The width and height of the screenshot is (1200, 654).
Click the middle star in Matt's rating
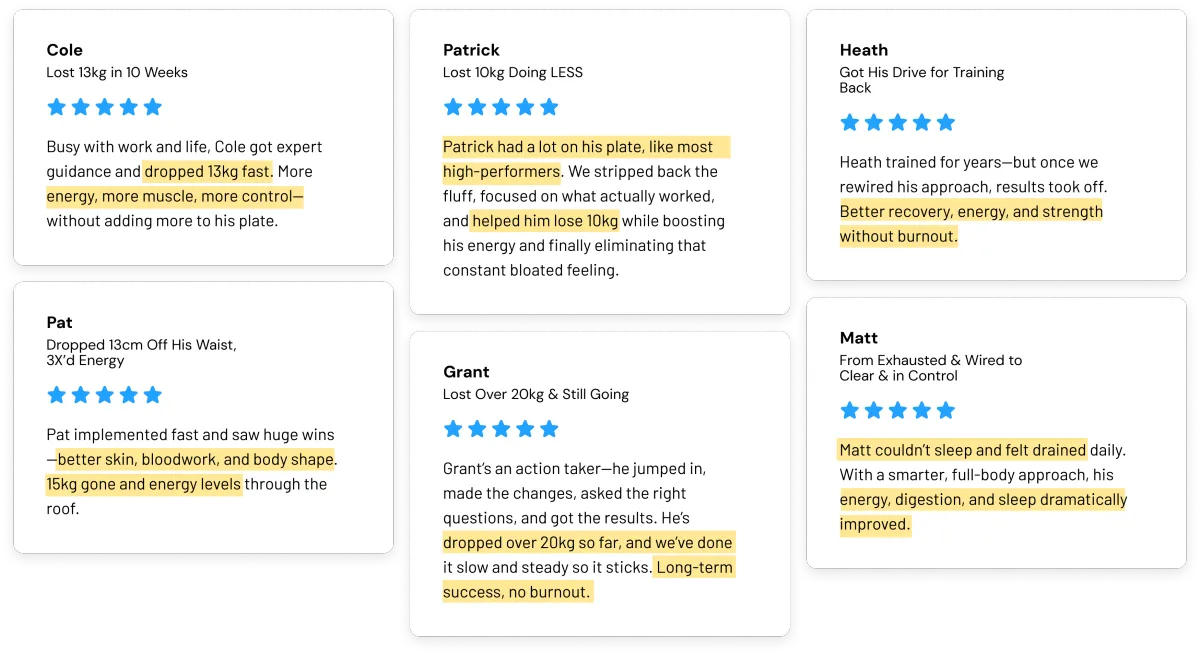pos(898,410)
